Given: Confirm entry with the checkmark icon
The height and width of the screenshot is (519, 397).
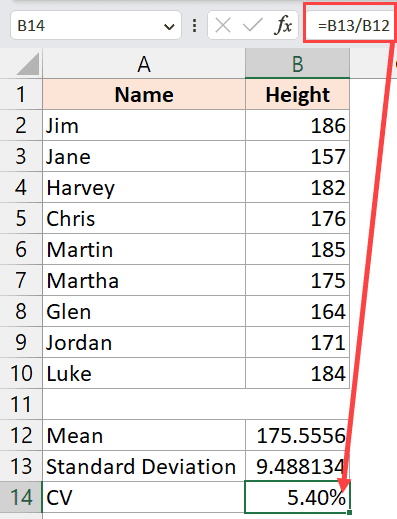Looking at the screenshot, I should pos(253,25).
